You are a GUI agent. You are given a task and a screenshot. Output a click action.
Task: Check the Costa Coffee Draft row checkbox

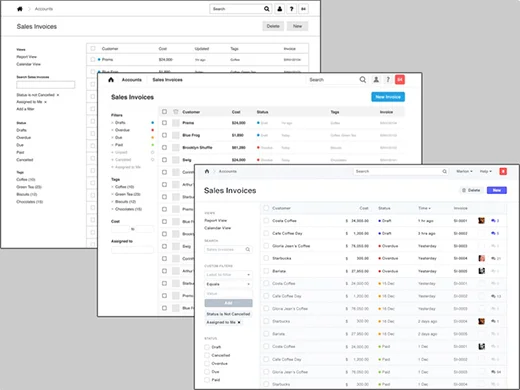point(266,221)
